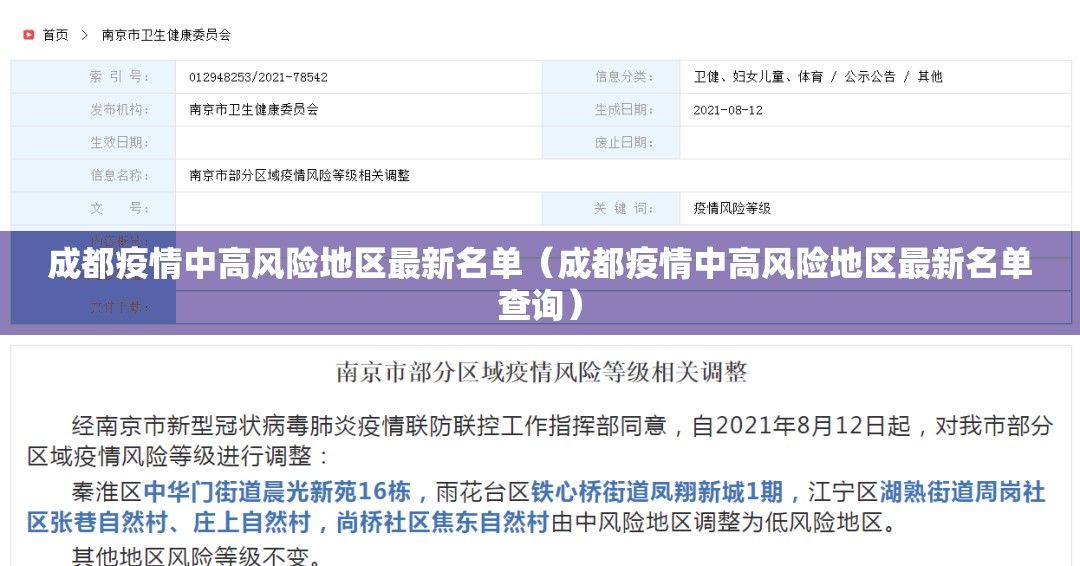Click blue text 尚桥社区焦东自然村
Viewport: 1080px width, 566px height.
click(442, 523)
